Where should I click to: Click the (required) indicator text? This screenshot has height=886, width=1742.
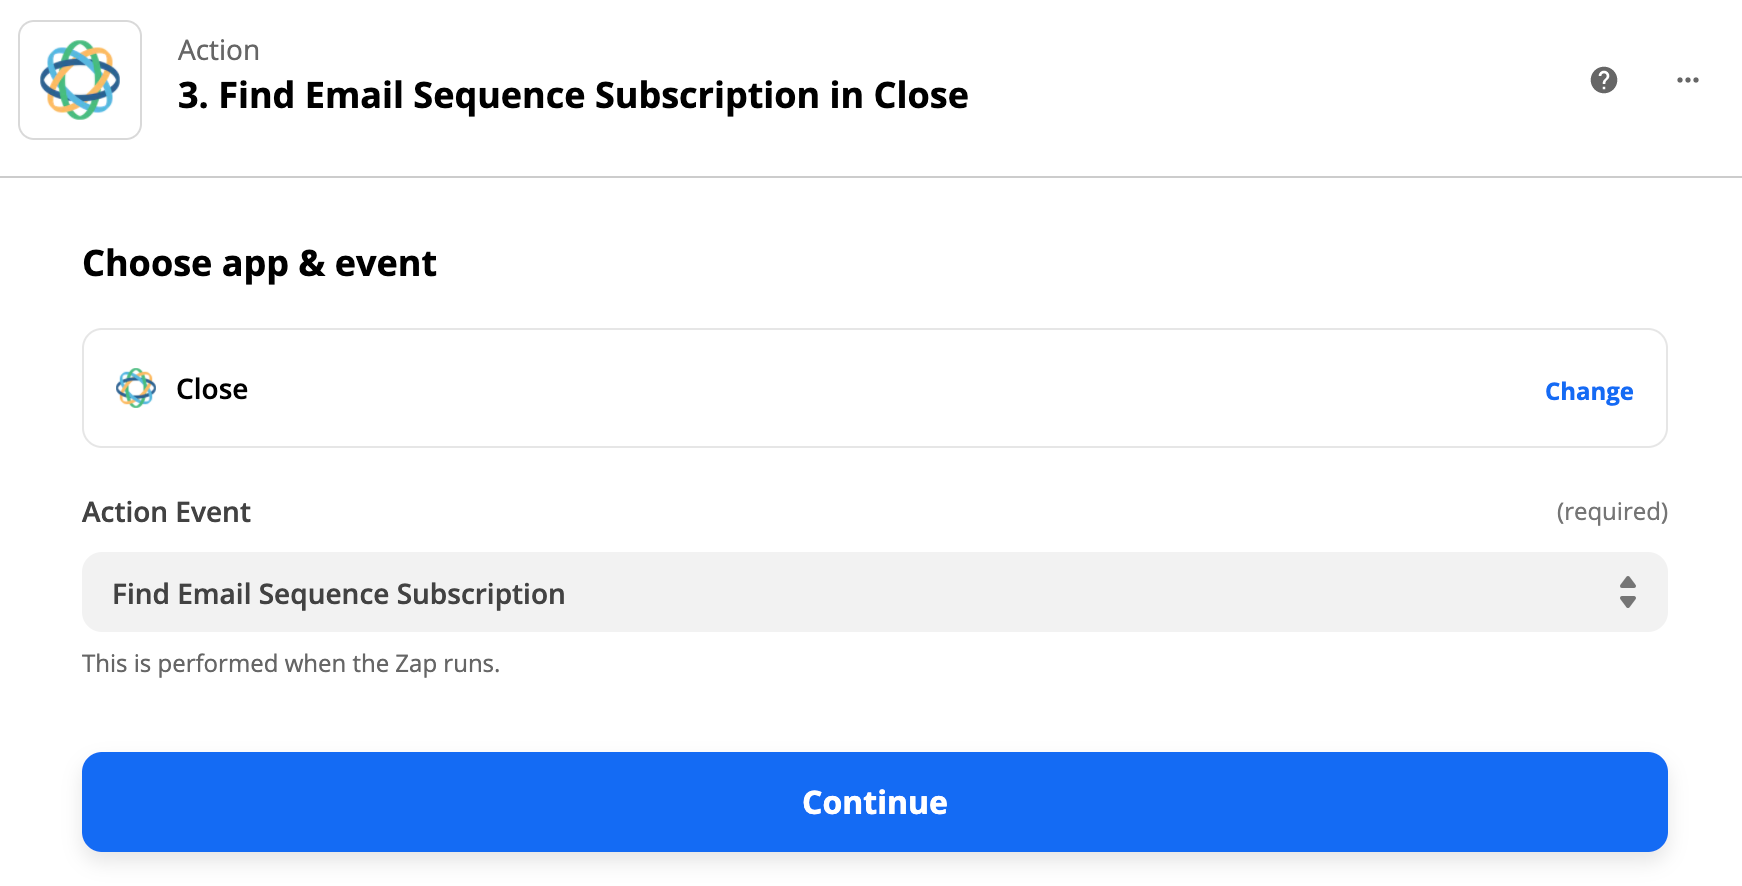click(x=1611, y=512)
